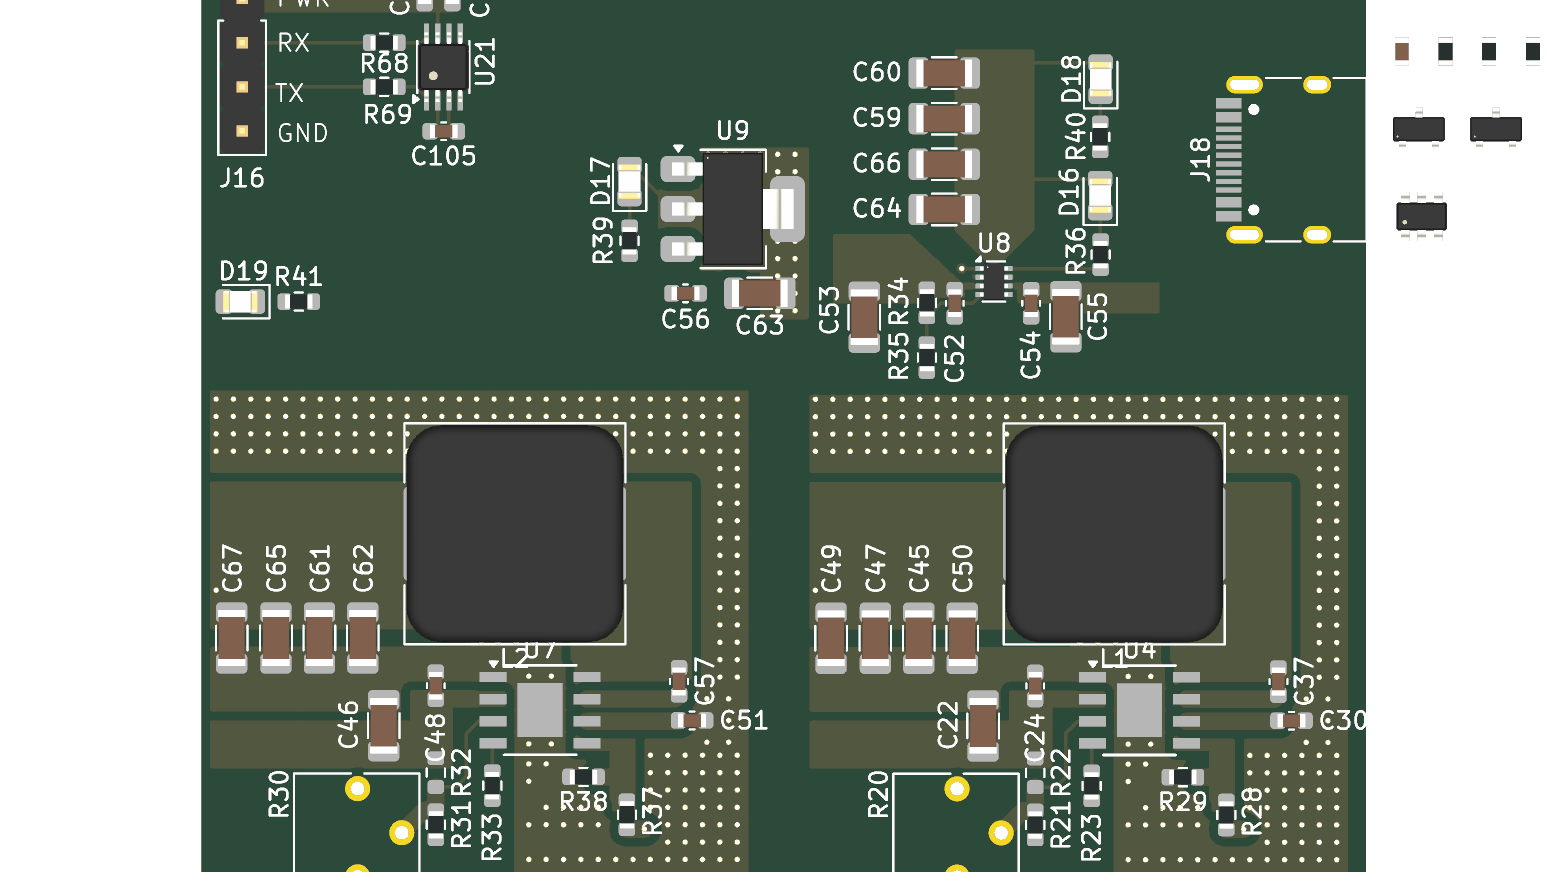Click the D18 LED near J18
Image resolution: width=1568 pixels, height=872 pixels.
tap(1100, 80)
